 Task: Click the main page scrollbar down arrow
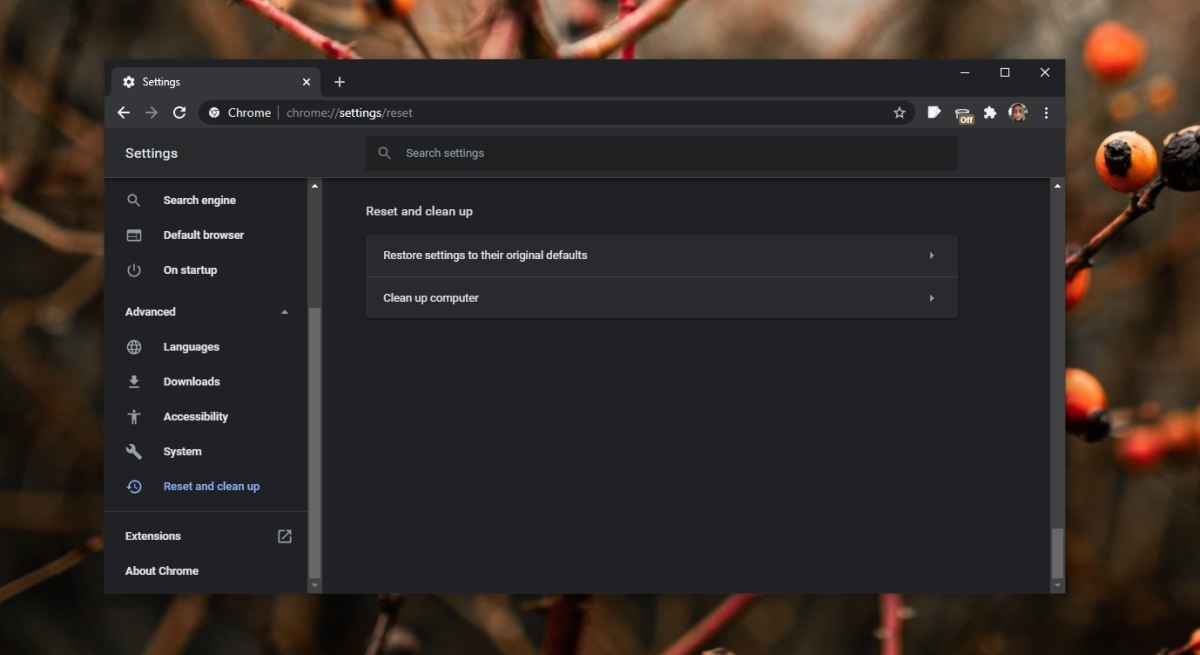[1057, 585]
